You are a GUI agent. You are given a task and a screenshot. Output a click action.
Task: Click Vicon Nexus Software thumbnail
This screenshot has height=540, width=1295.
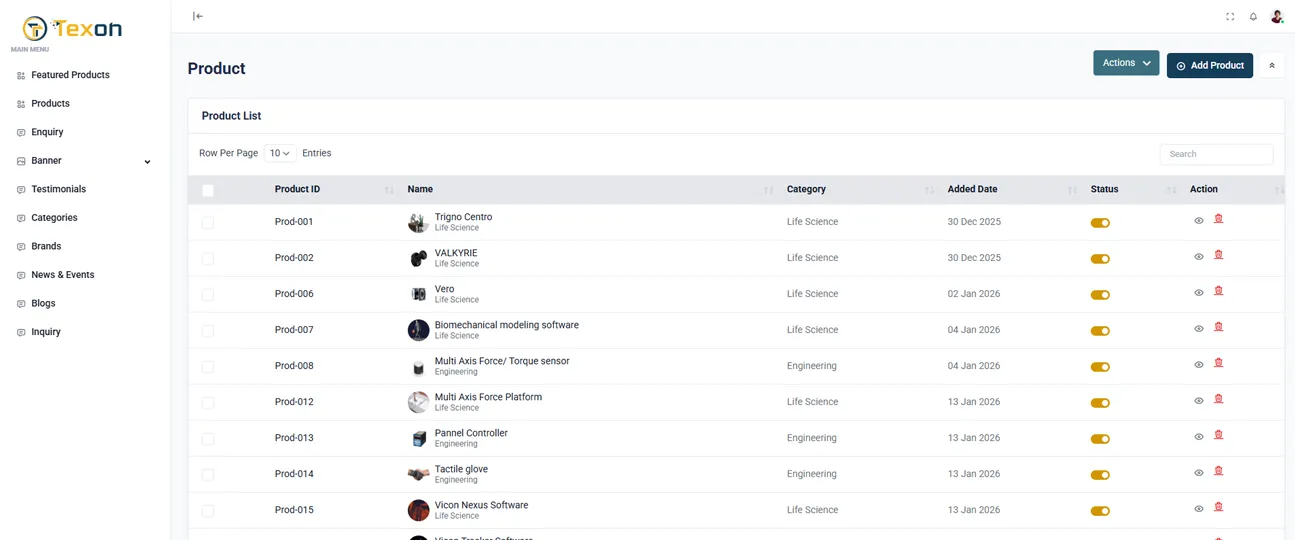(418, 510)
